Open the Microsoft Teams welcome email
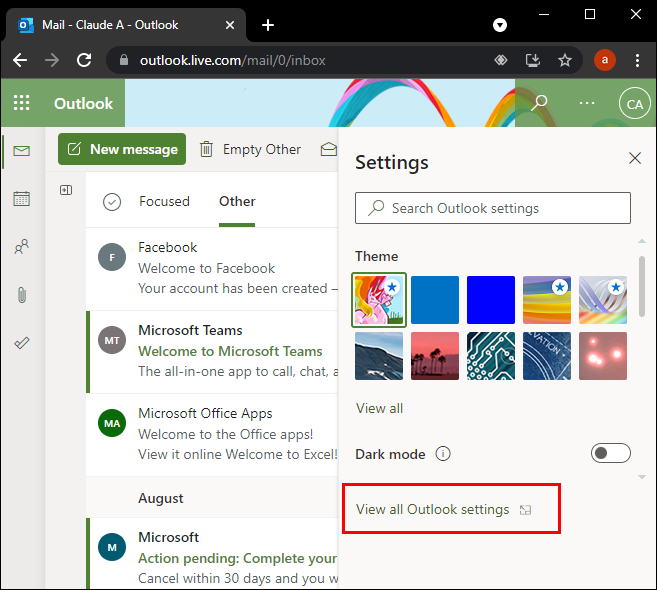 tap(212, 352)
